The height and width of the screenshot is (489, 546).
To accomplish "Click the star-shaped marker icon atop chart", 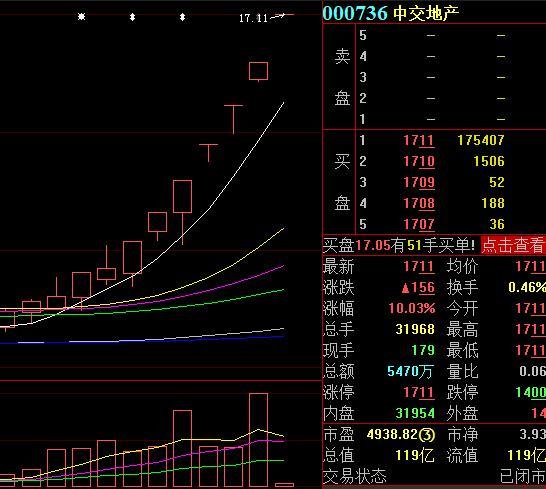I will (x=81, y=16).
